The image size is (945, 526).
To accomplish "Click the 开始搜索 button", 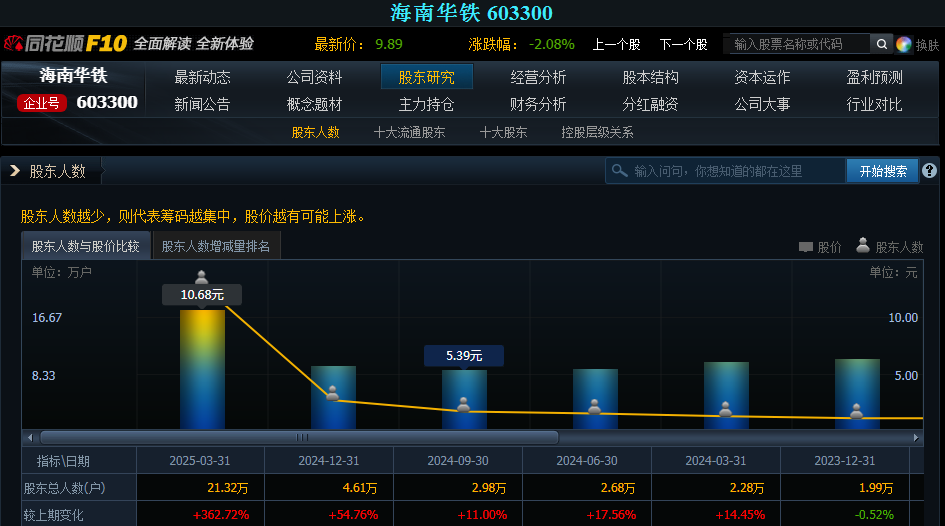I will click(882, 171).
